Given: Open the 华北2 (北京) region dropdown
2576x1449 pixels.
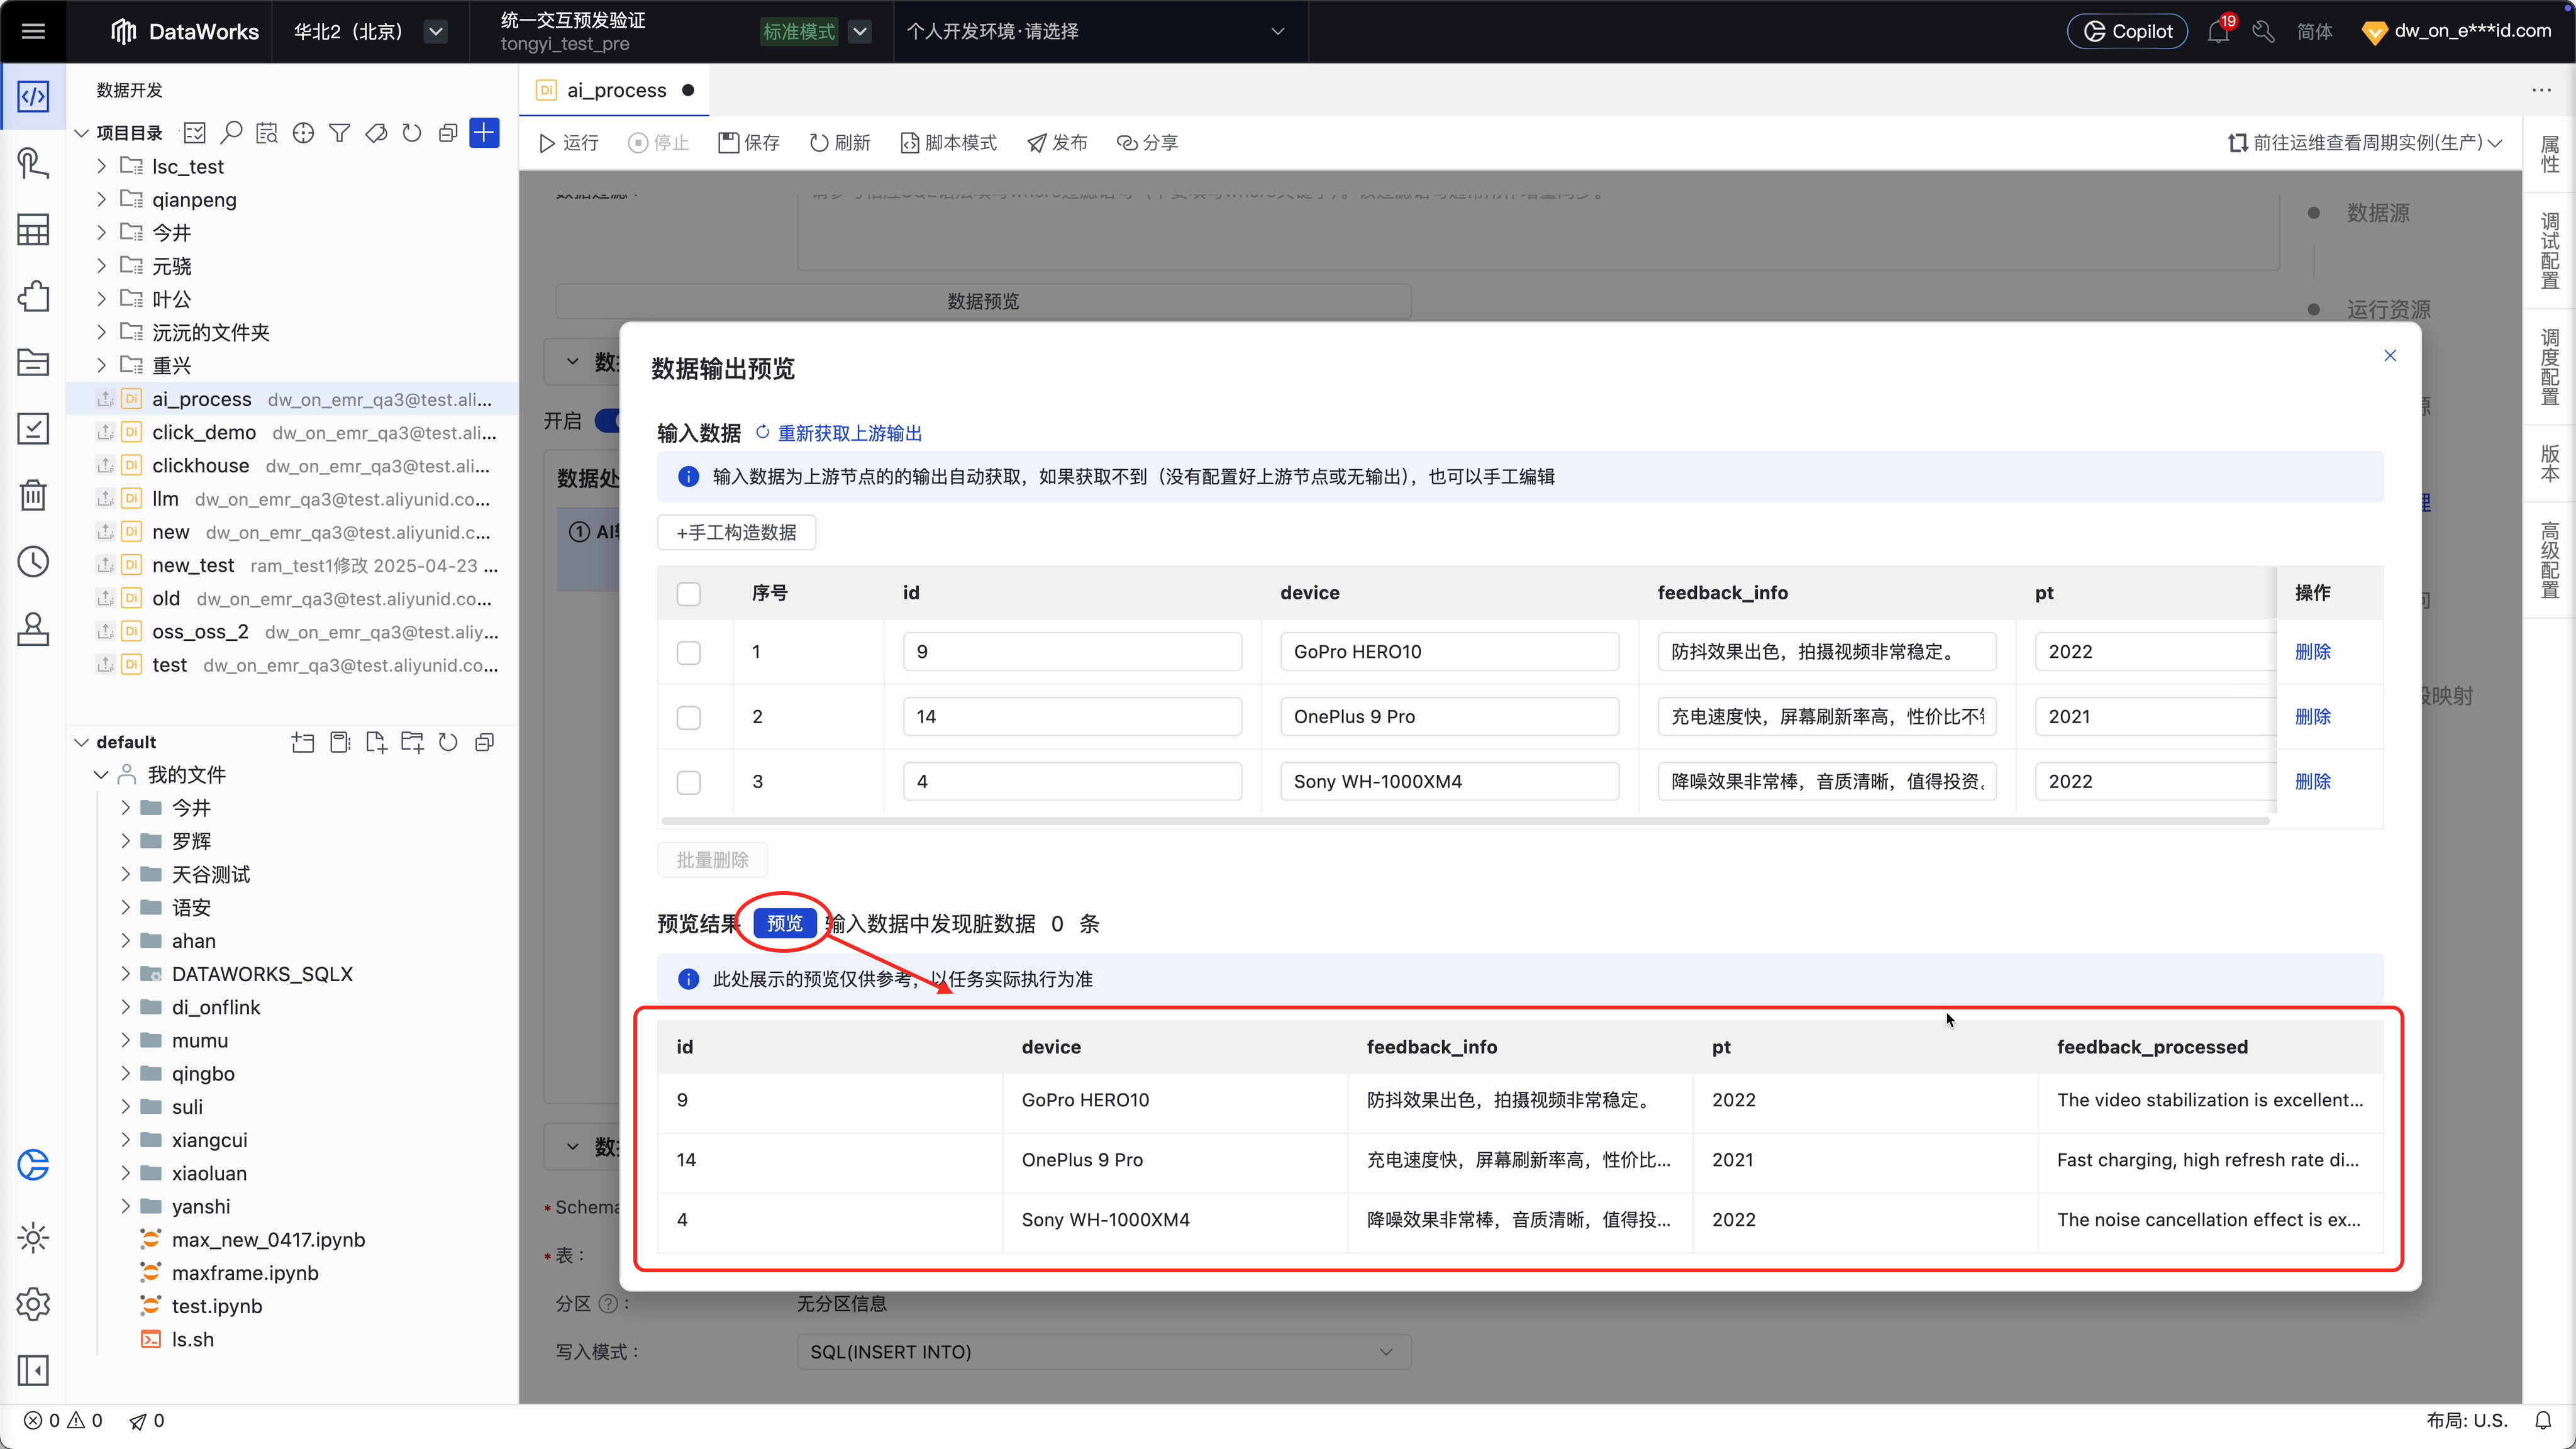Looking at the screenshot, I should pos(435,32).
